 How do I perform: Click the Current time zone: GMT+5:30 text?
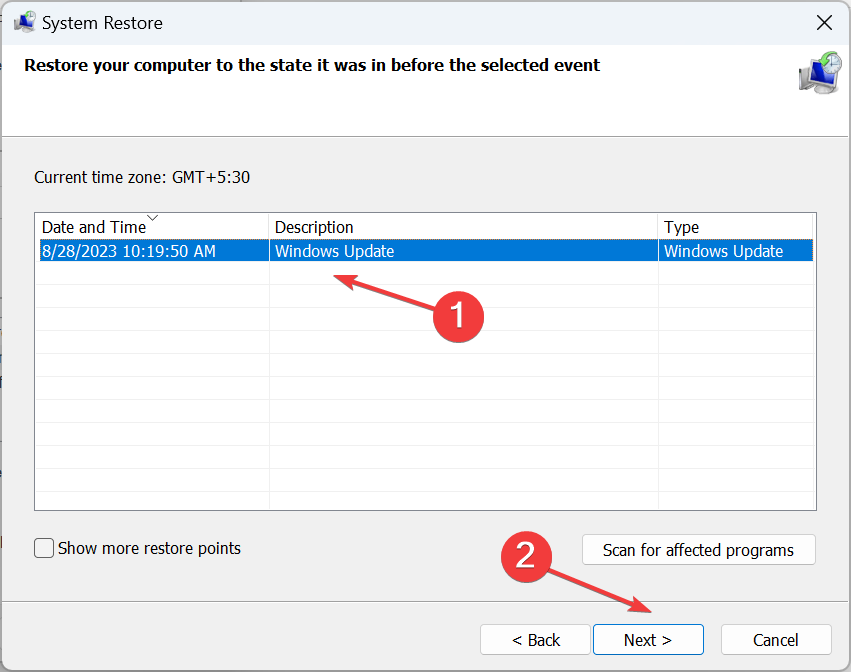pos(142,177)
